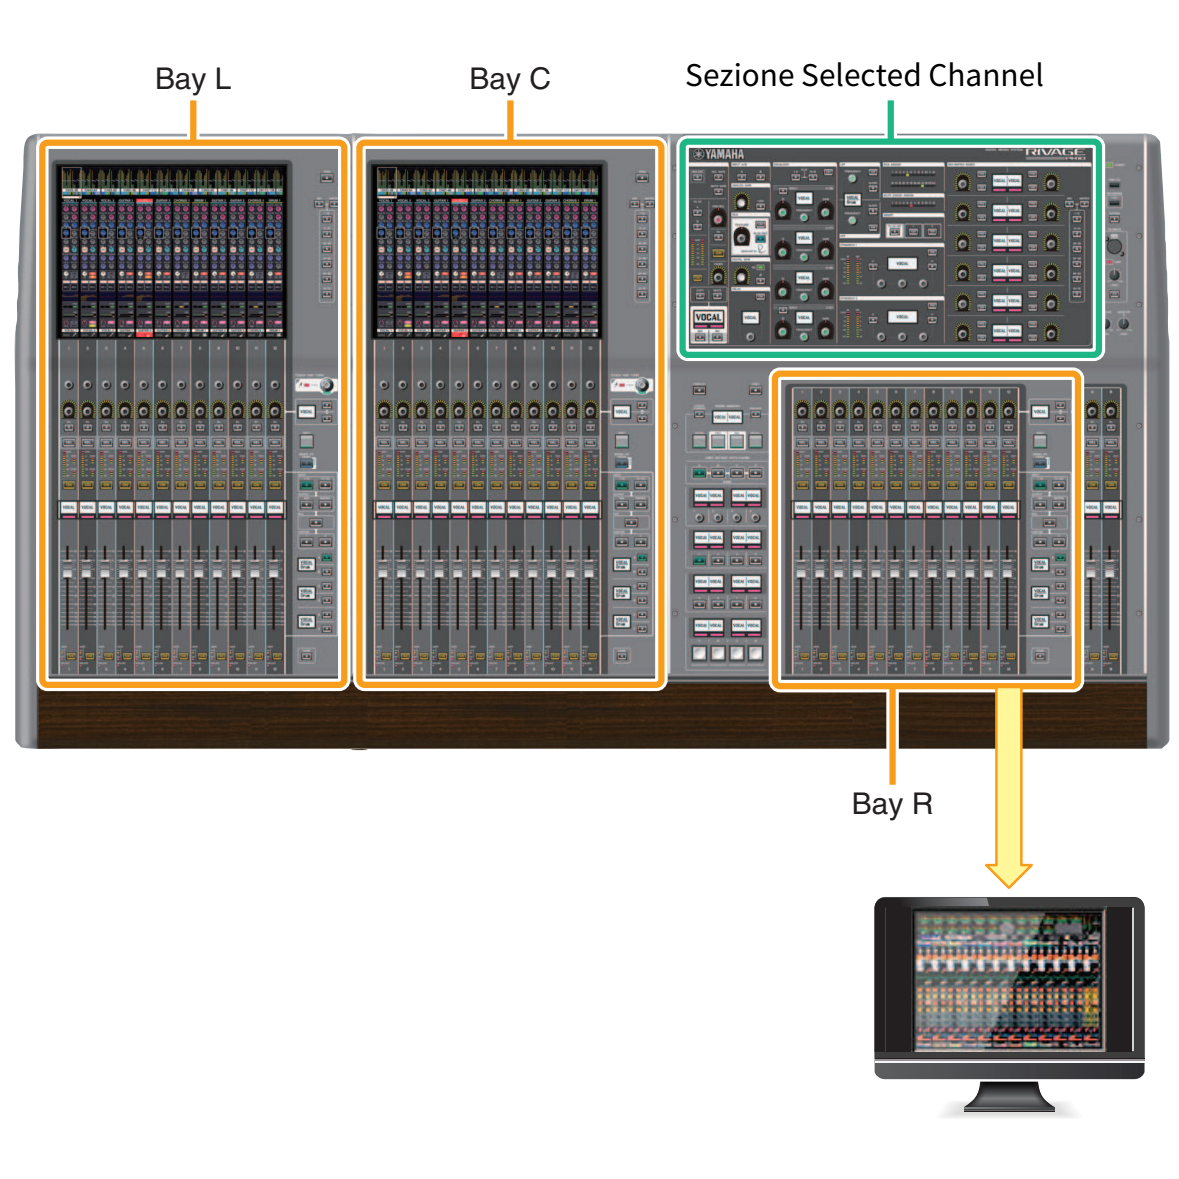Click the large VOCAL channel name display

708,318
